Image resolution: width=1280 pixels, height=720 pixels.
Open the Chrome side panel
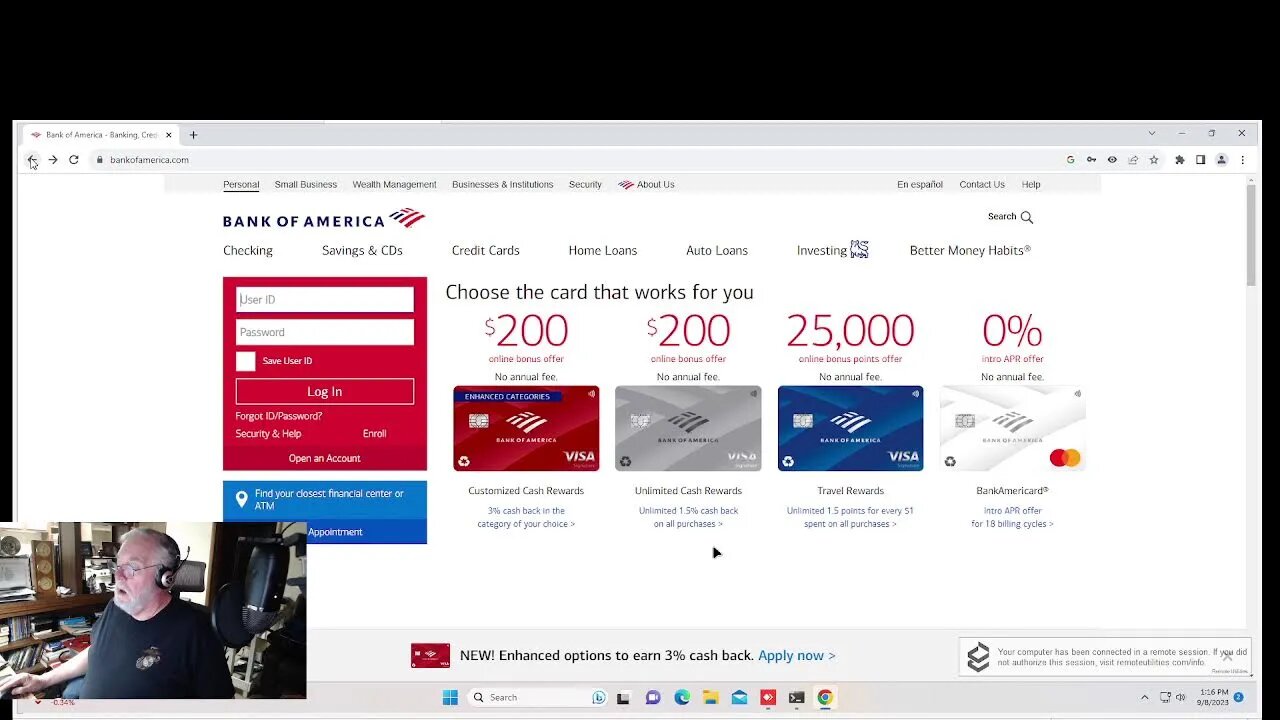coord(1201,160)
